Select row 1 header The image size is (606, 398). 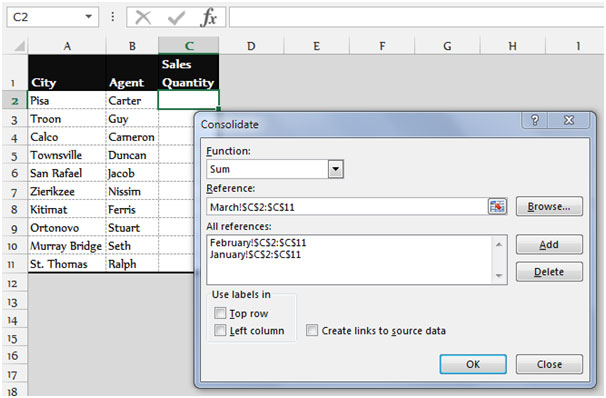point(14,73)
